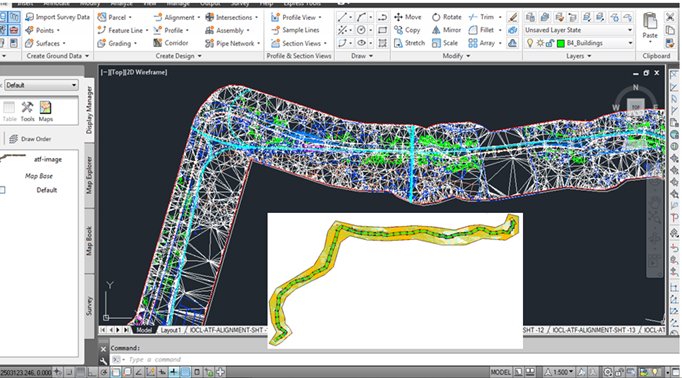Click the green B4_Buildings layer color swatch
This screenshot has height=378, width=682.
561,43
